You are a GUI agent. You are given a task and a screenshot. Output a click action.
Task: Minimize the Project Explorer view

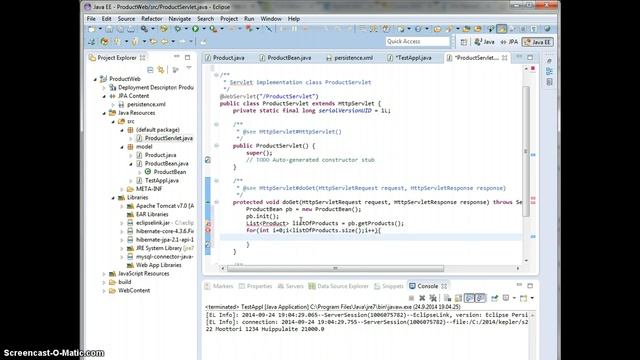pyautogui.click(x=176, y=57)
